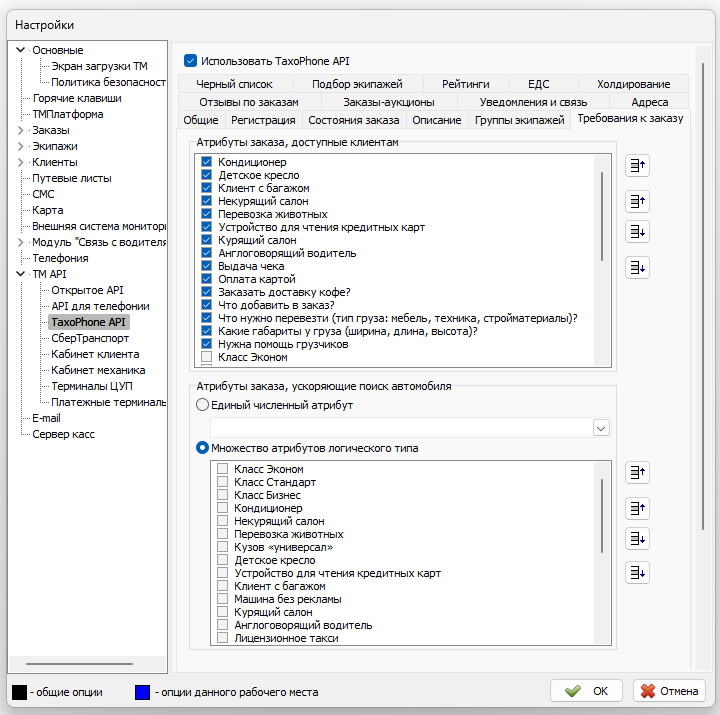Open the single numeric attribute dropdown

(601, 428)
